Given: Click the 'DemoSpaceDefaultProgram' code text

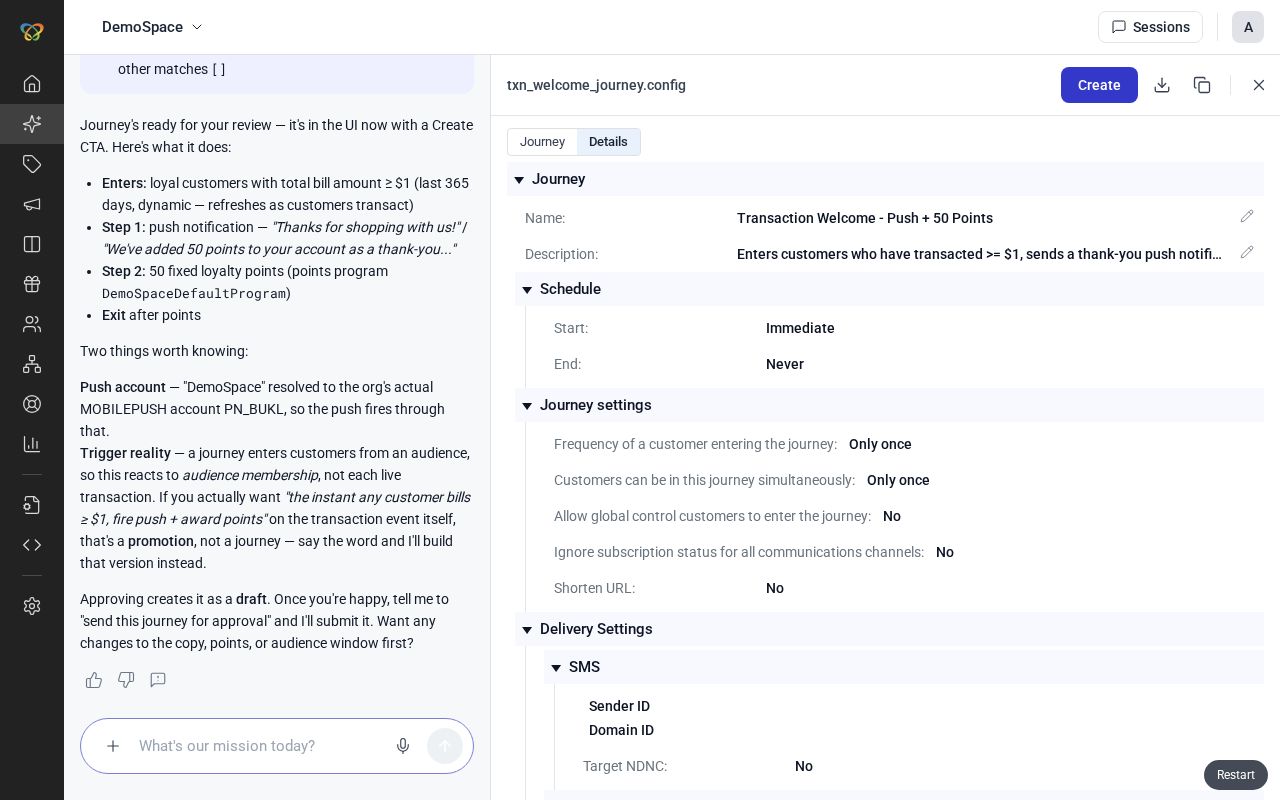Looking at the screenshot, I should pos(195,294).
